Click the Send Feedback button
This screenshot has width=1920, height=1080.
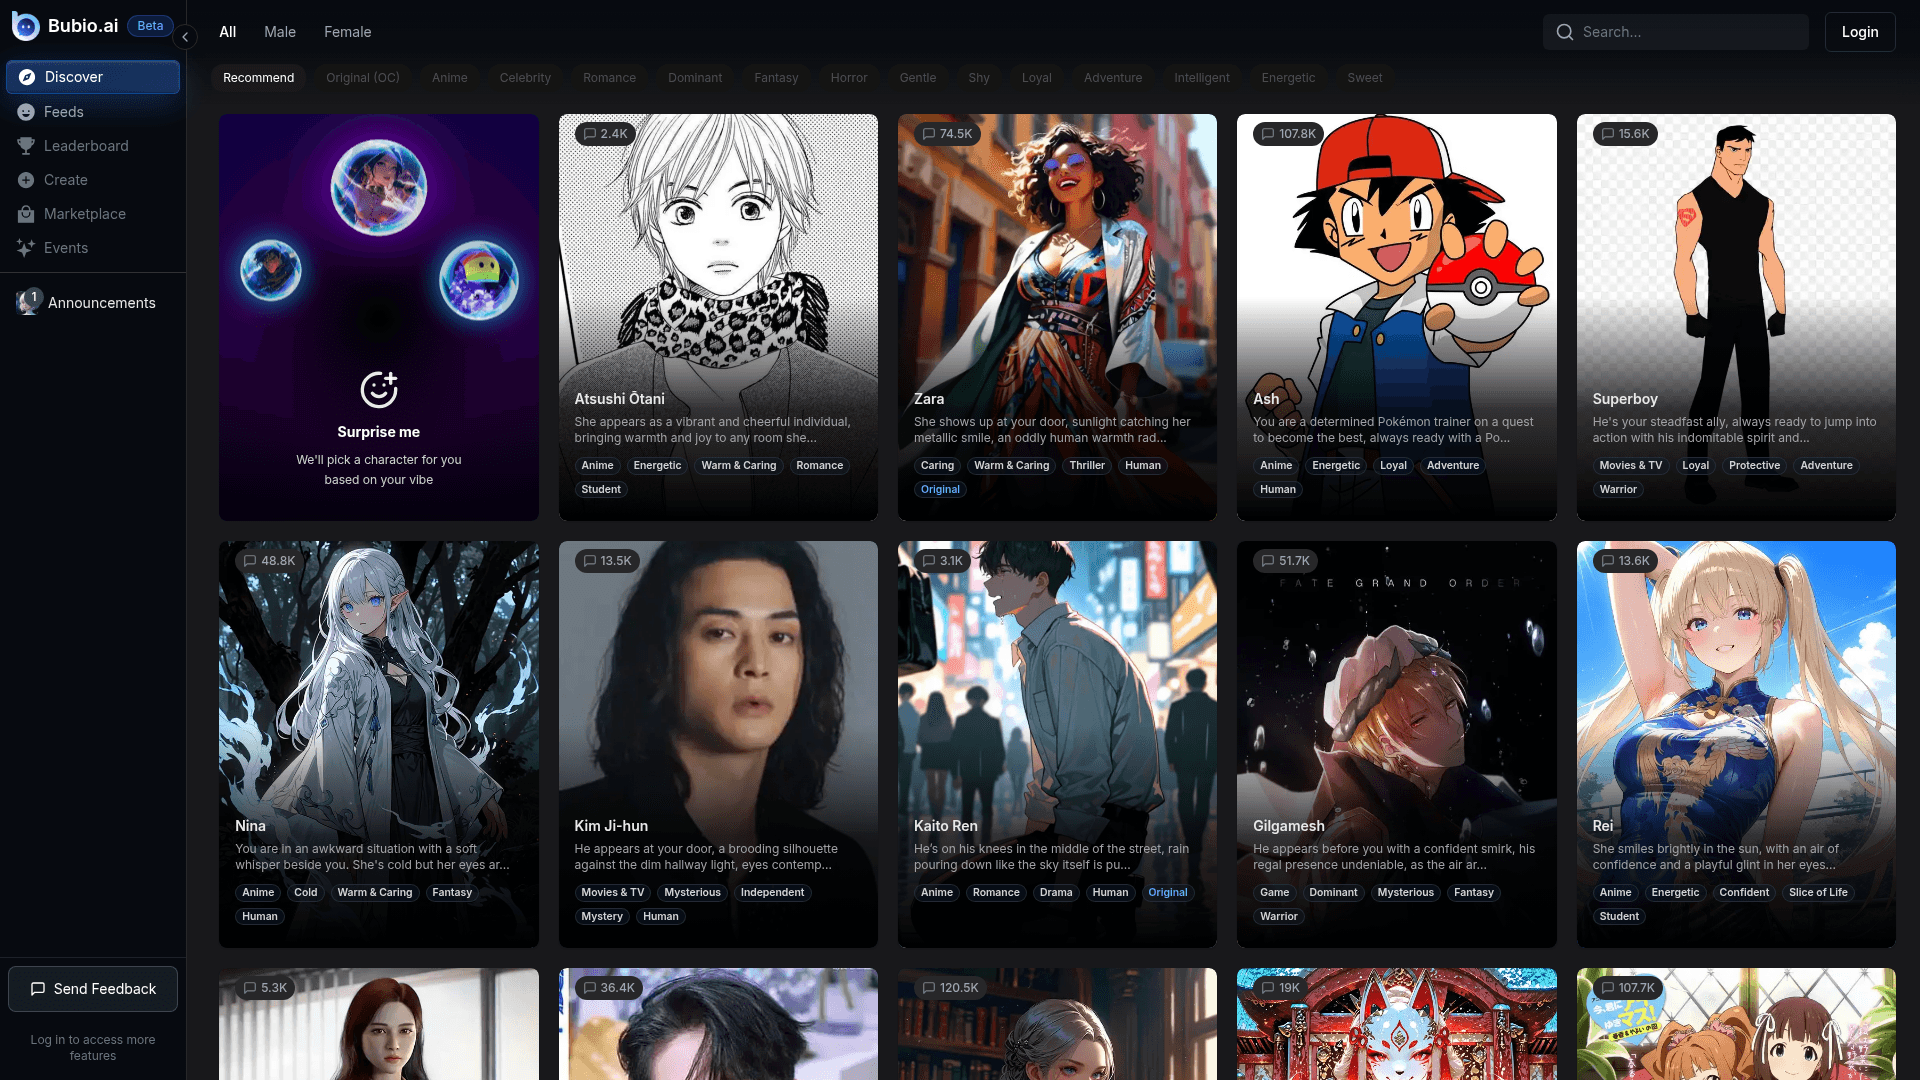click(93, 988)
